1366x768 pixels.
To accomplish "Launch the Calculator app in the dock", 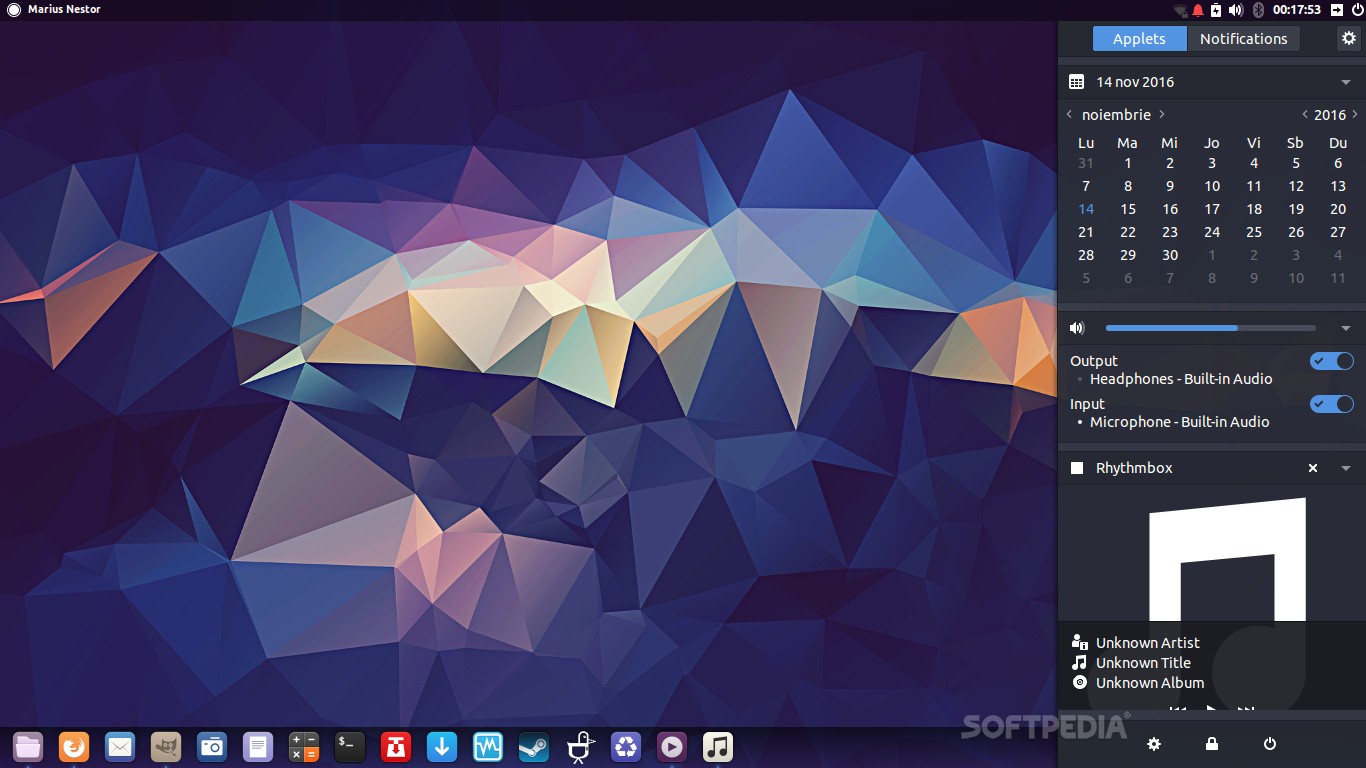I will (303, 746).
